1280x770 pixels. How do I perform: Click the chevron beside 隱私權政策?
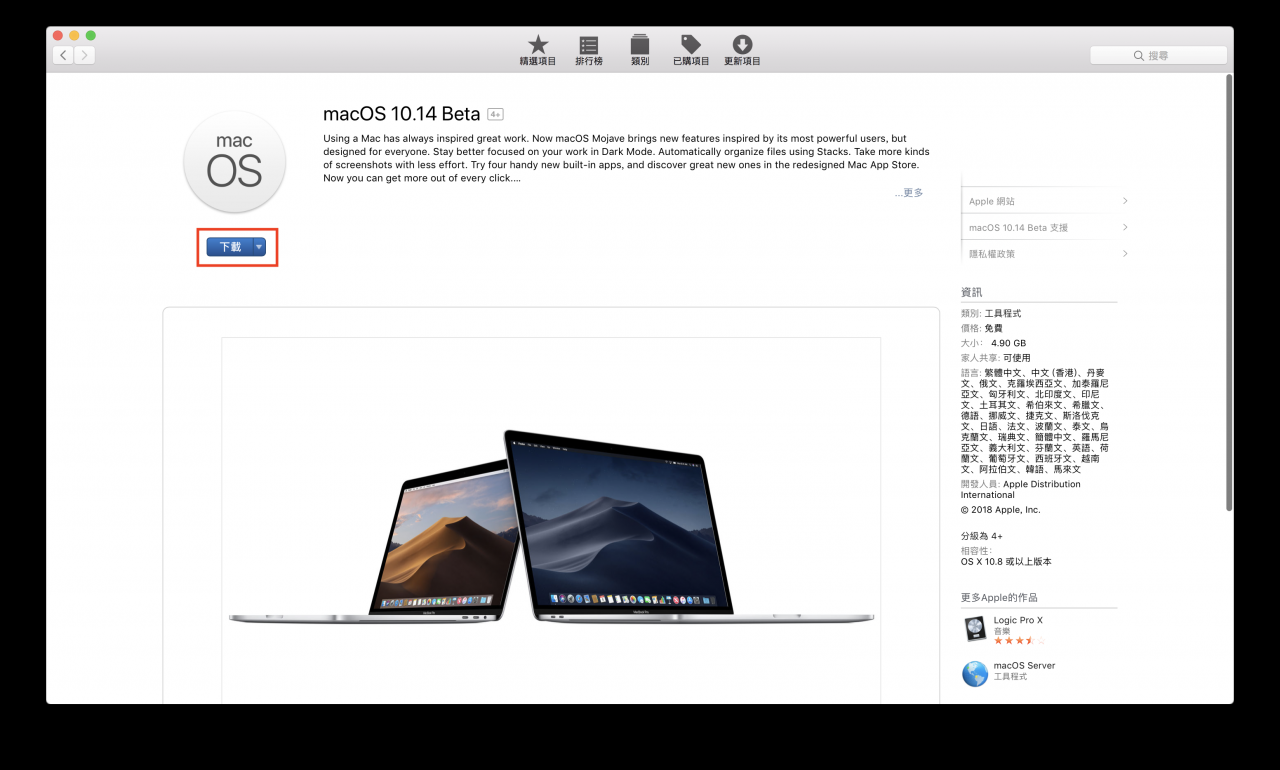(1125, 253)
